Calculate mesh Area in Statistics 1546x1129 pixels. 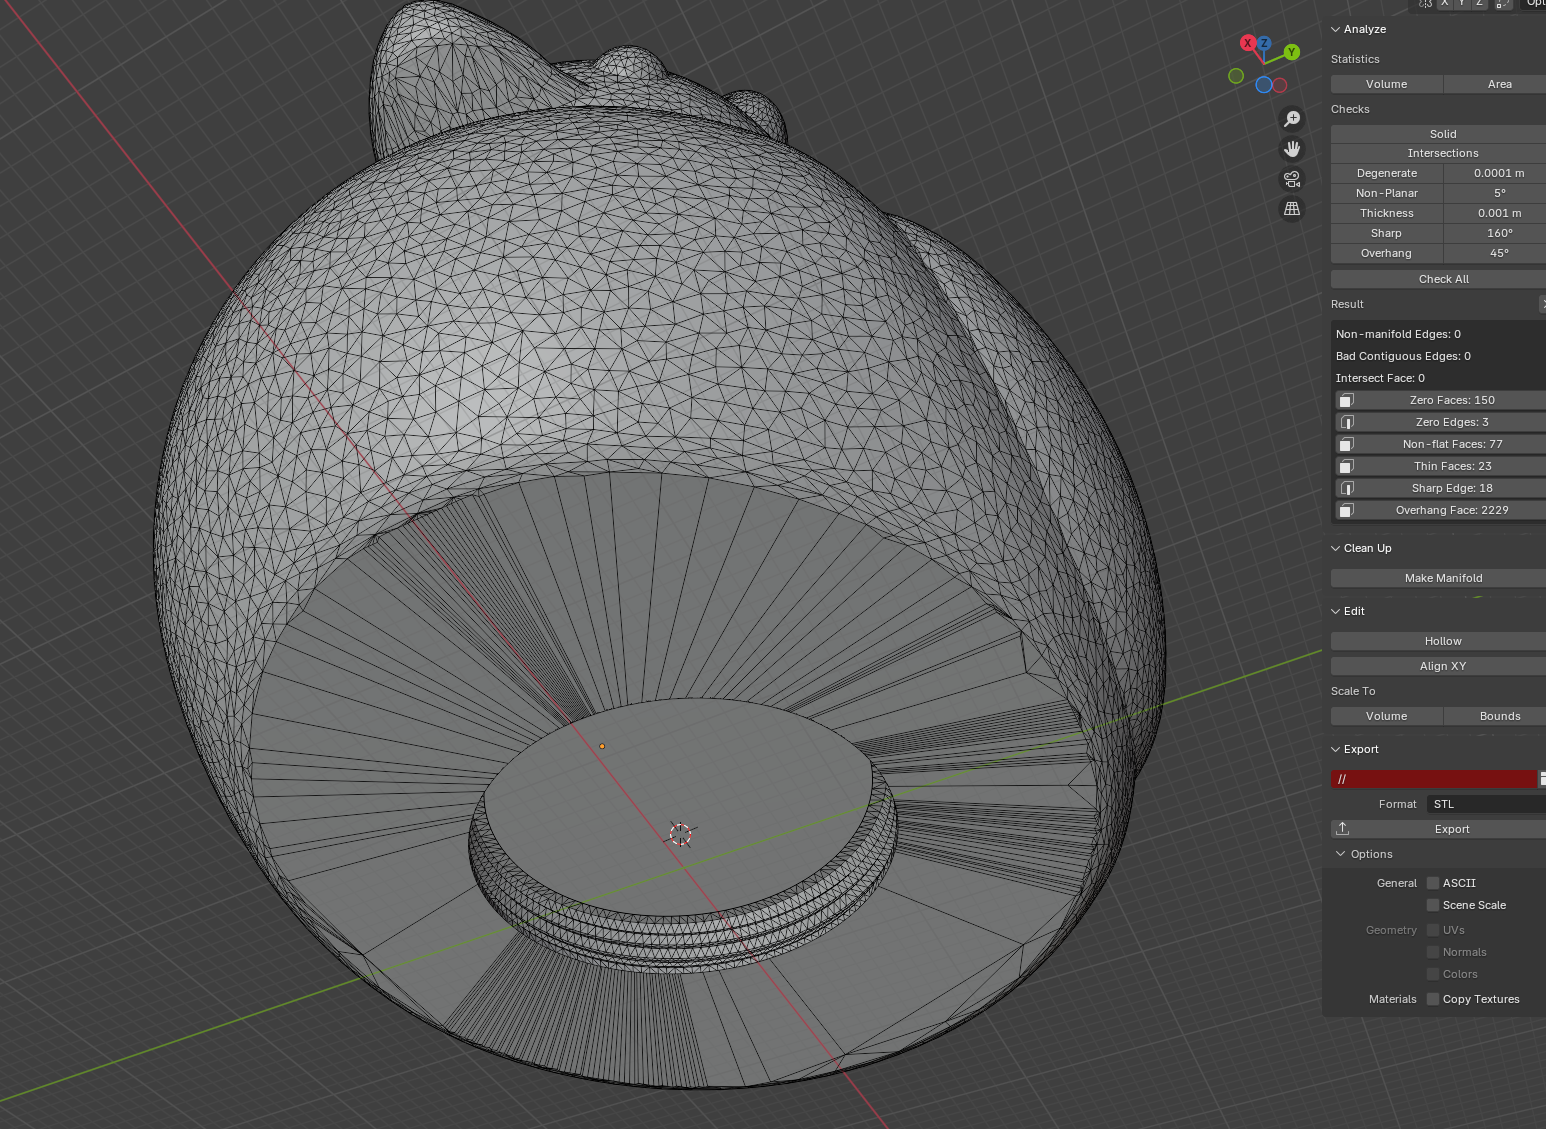click(1495, 84)
